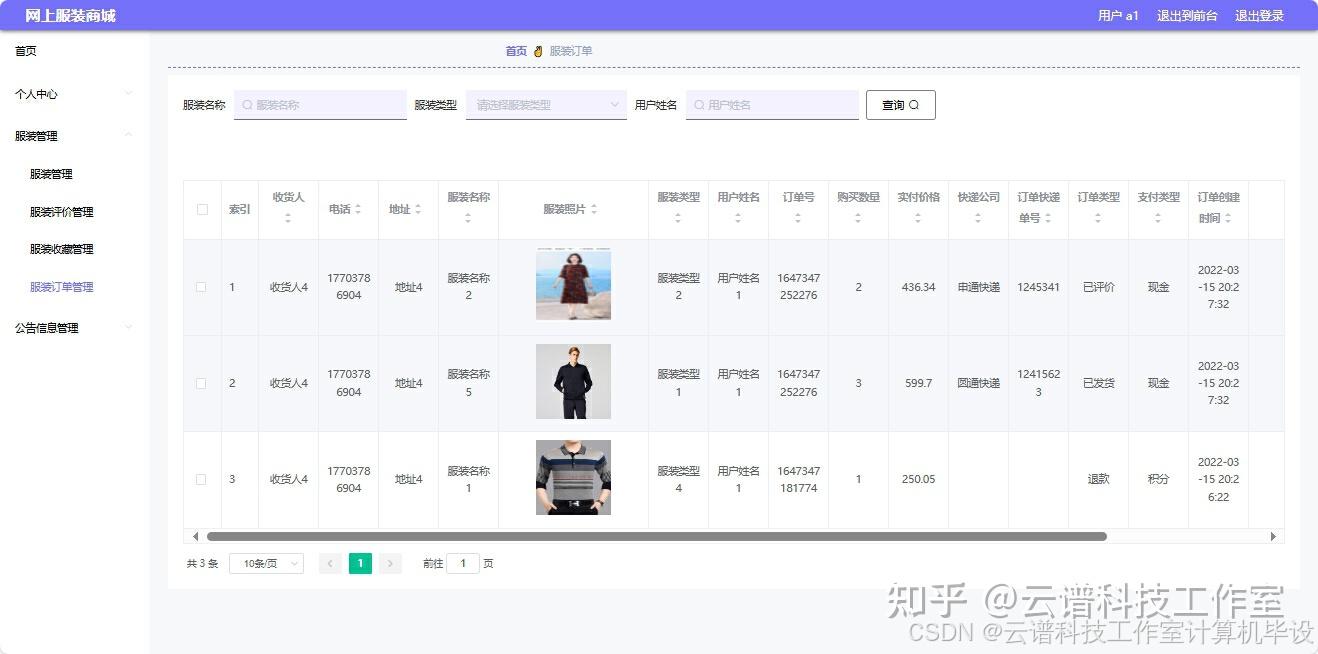The height and width of the screenshot is (654, 1318).
Task: Click the 已发货 order type cell
Action: [1098, 383]
